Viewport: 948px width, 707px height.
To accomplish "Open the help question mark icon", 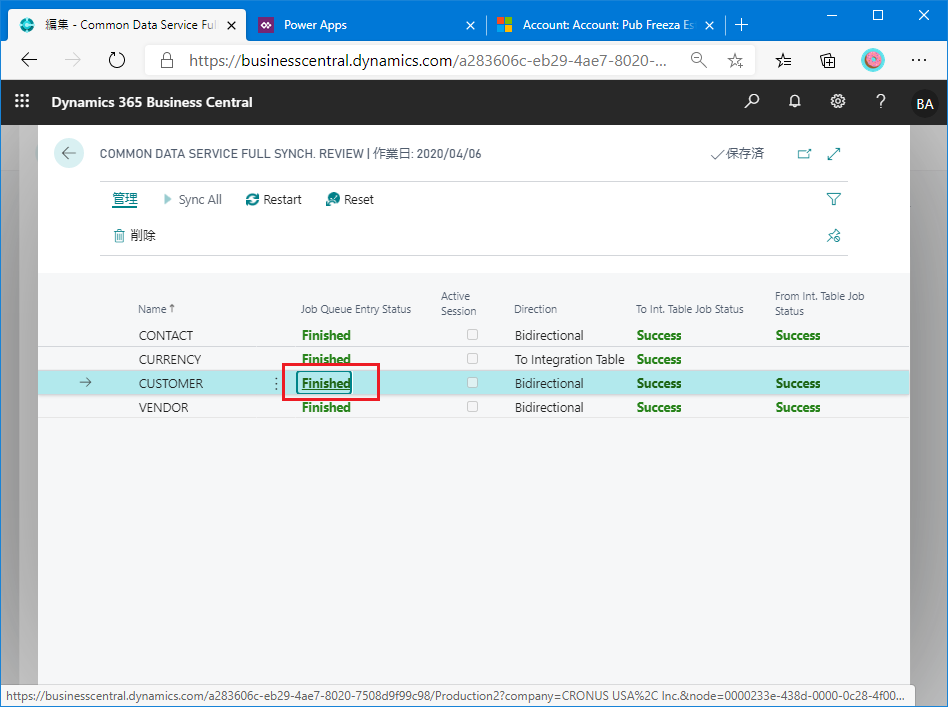I will (x=880, y=101).
